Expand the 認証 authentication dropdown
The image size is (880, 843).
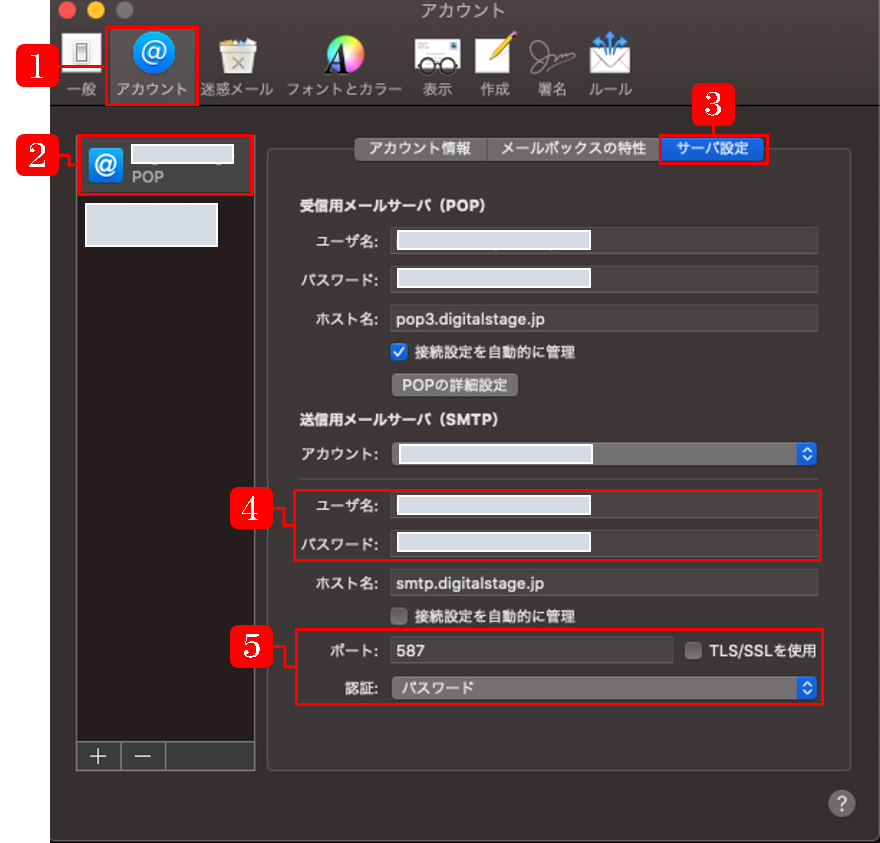tap(605, 688)
